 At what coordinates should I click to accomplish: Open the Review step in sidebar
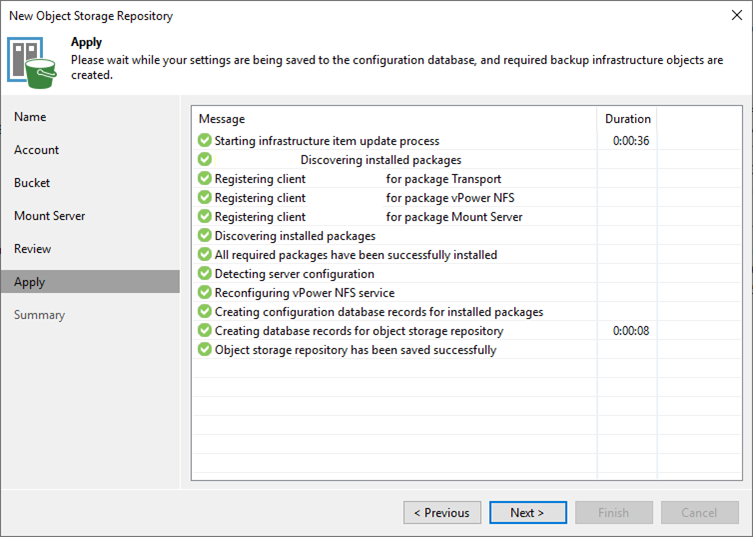click(33, 249)
